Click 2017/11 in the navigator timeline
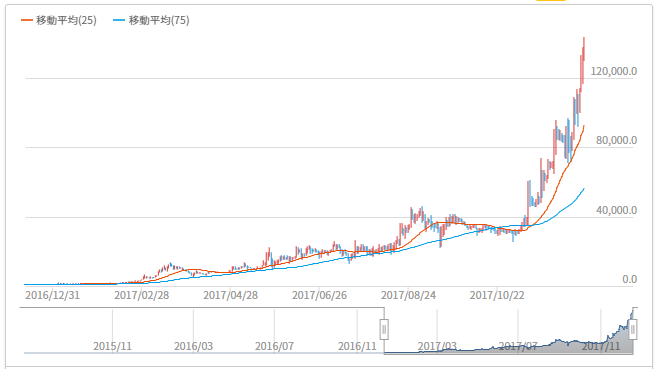 [601, 346]
